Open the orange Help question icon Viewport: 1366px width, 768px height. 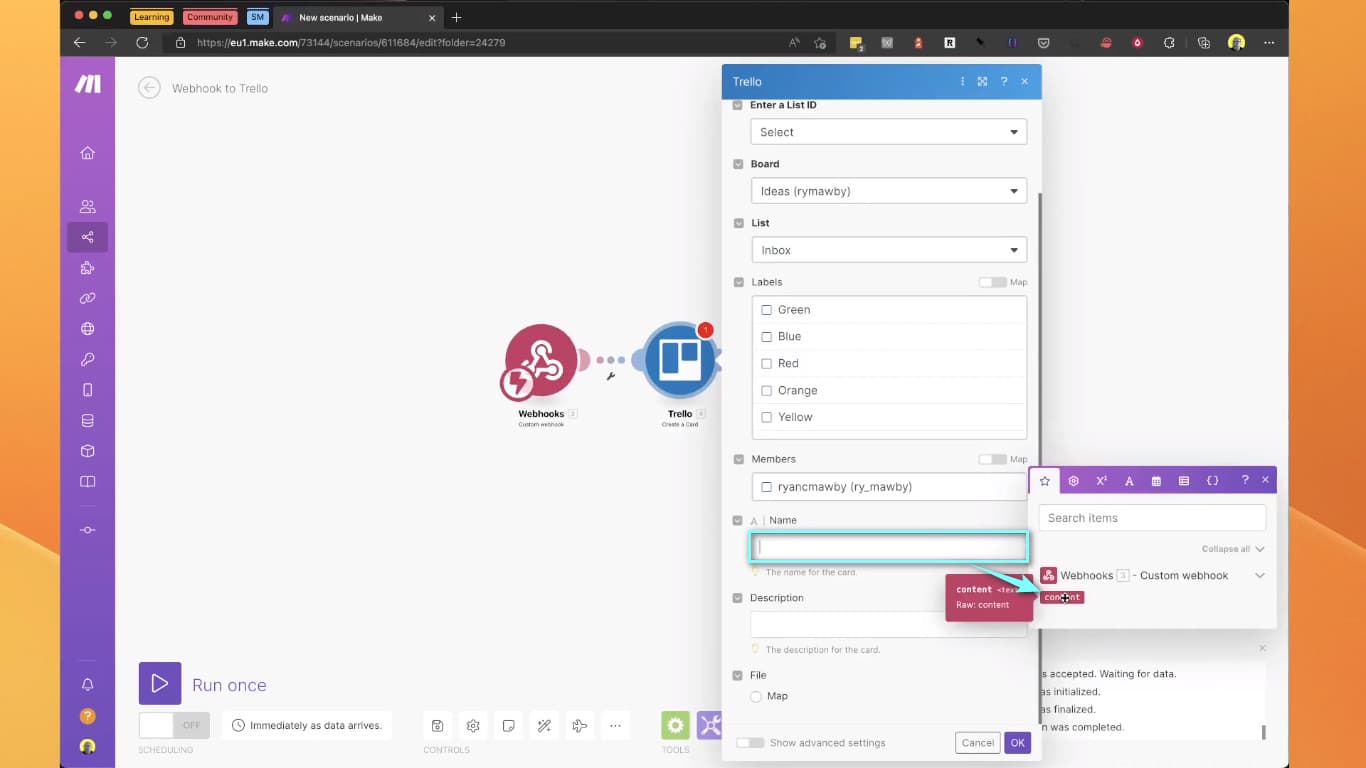(x=87, y=716)
